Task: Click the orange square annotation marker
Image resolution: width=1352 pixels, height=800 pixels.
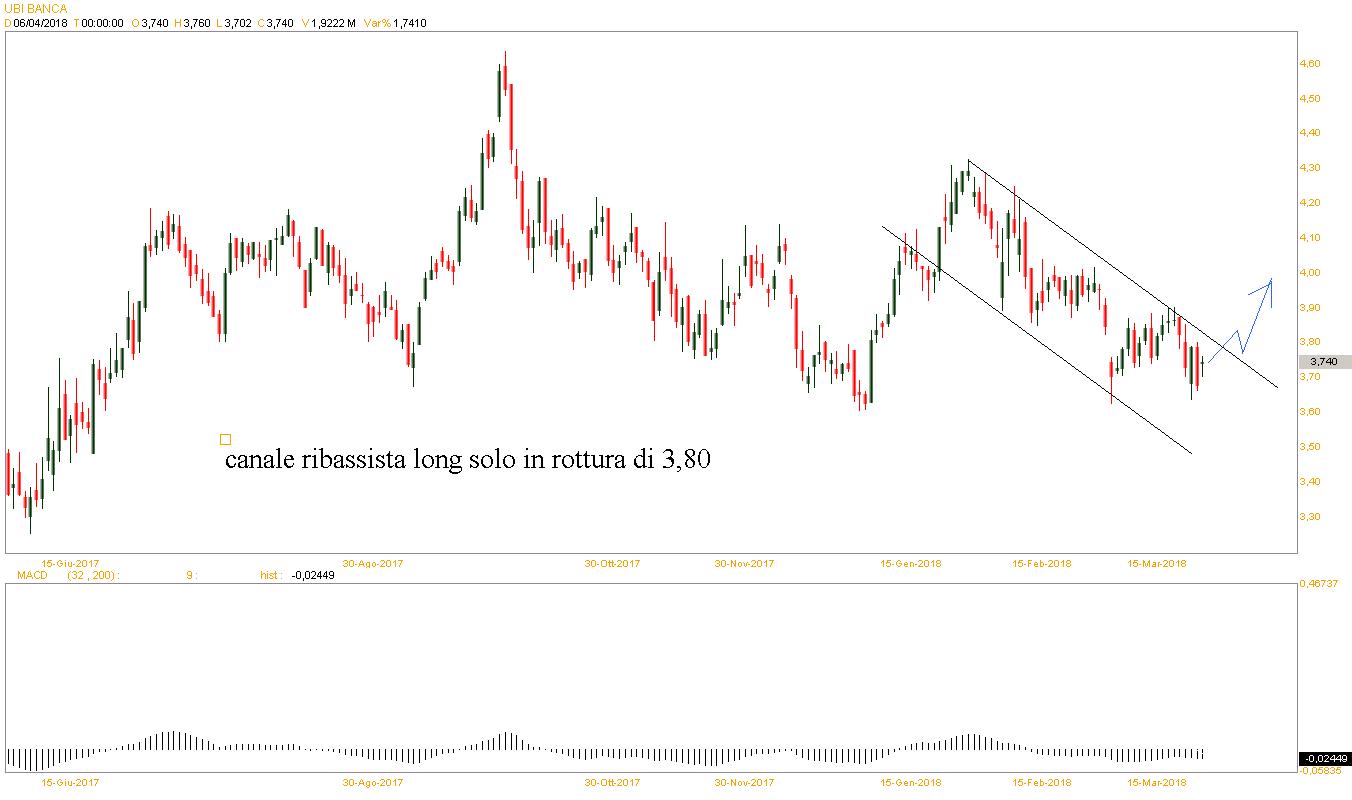Action: click(x=225, y=439)
